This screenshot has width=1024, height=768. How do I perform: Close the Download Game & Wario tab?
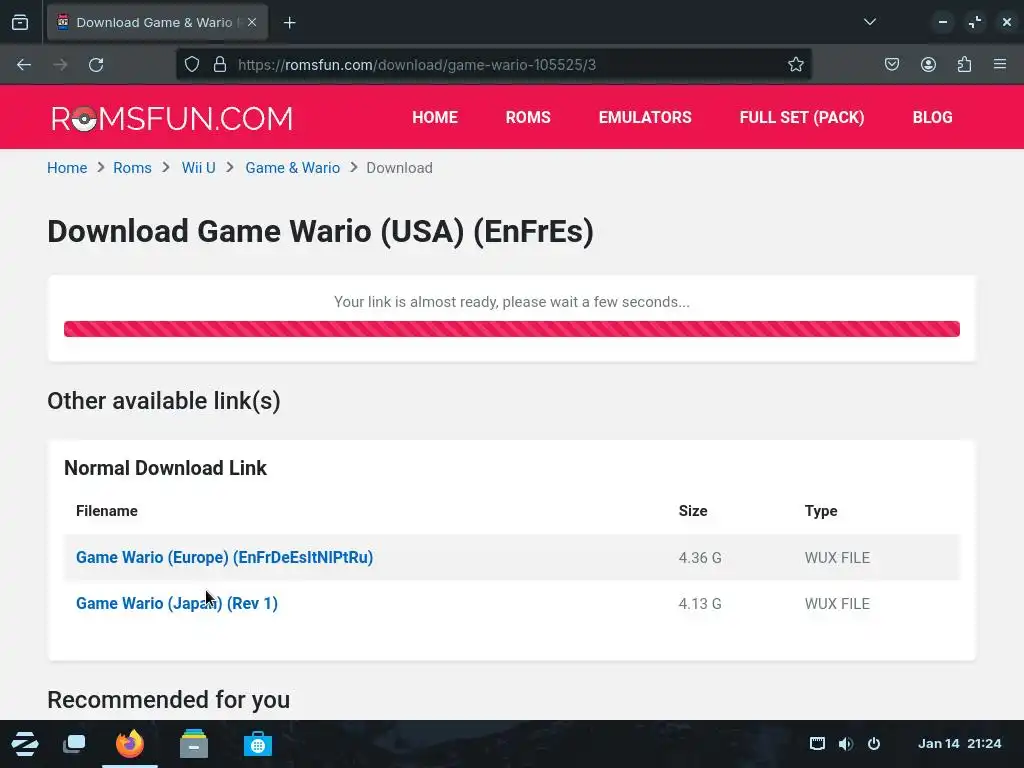(252, 22)
